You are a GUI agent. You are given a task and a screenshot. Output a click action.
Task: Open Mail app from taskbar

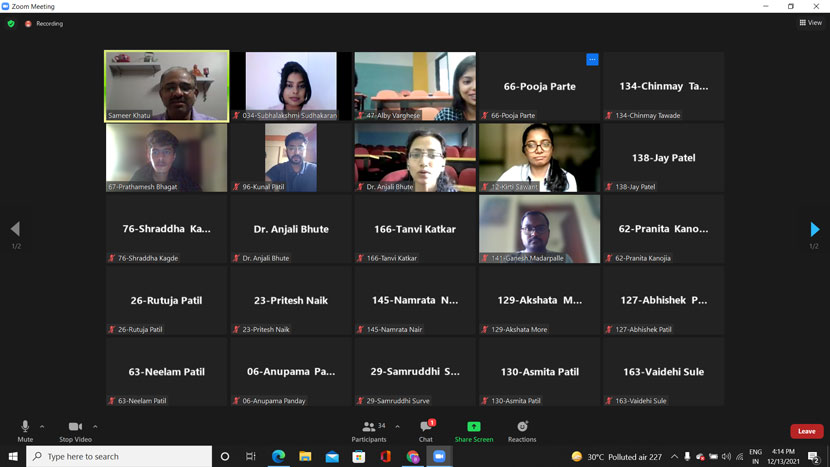tap(332, 456)
